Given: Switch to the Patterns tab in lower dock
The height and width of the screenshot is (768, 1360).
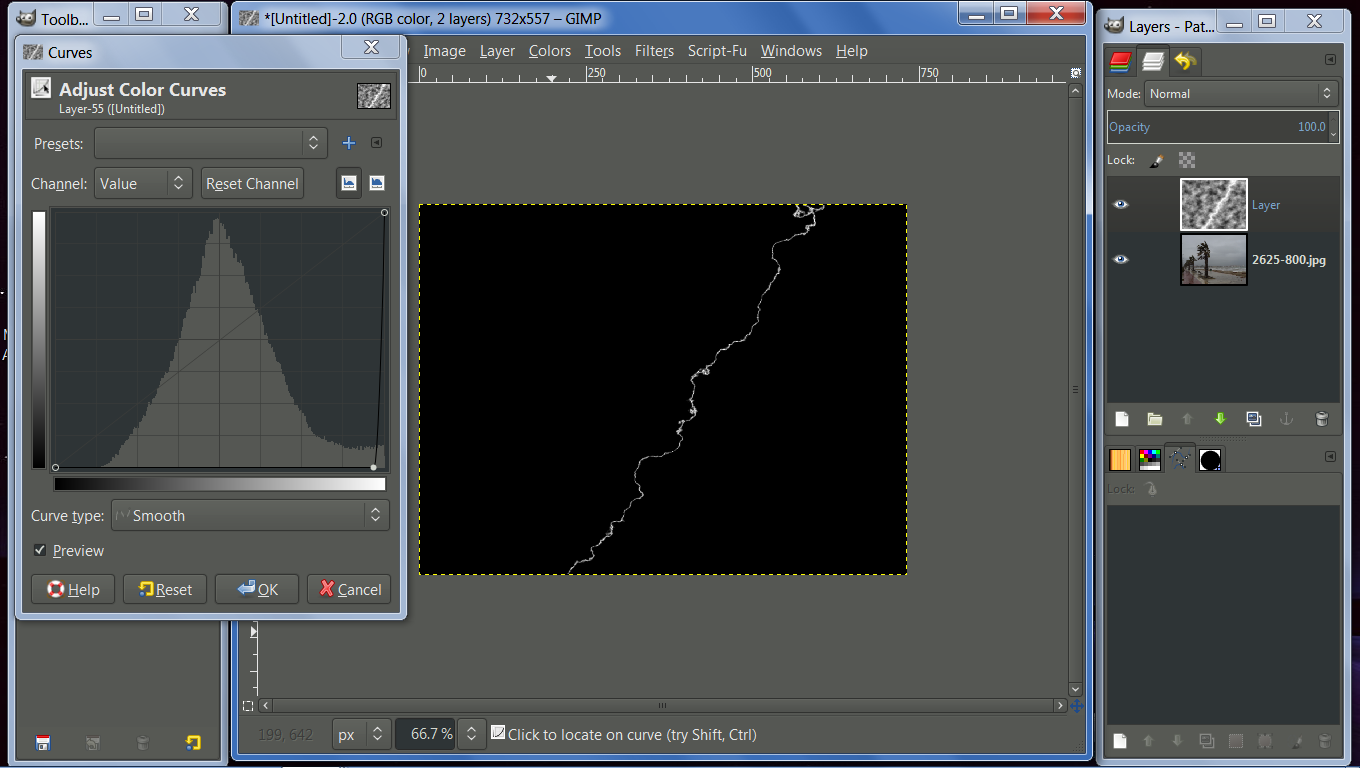Looking at the screenshot, I should click(x=1120, y=460).
